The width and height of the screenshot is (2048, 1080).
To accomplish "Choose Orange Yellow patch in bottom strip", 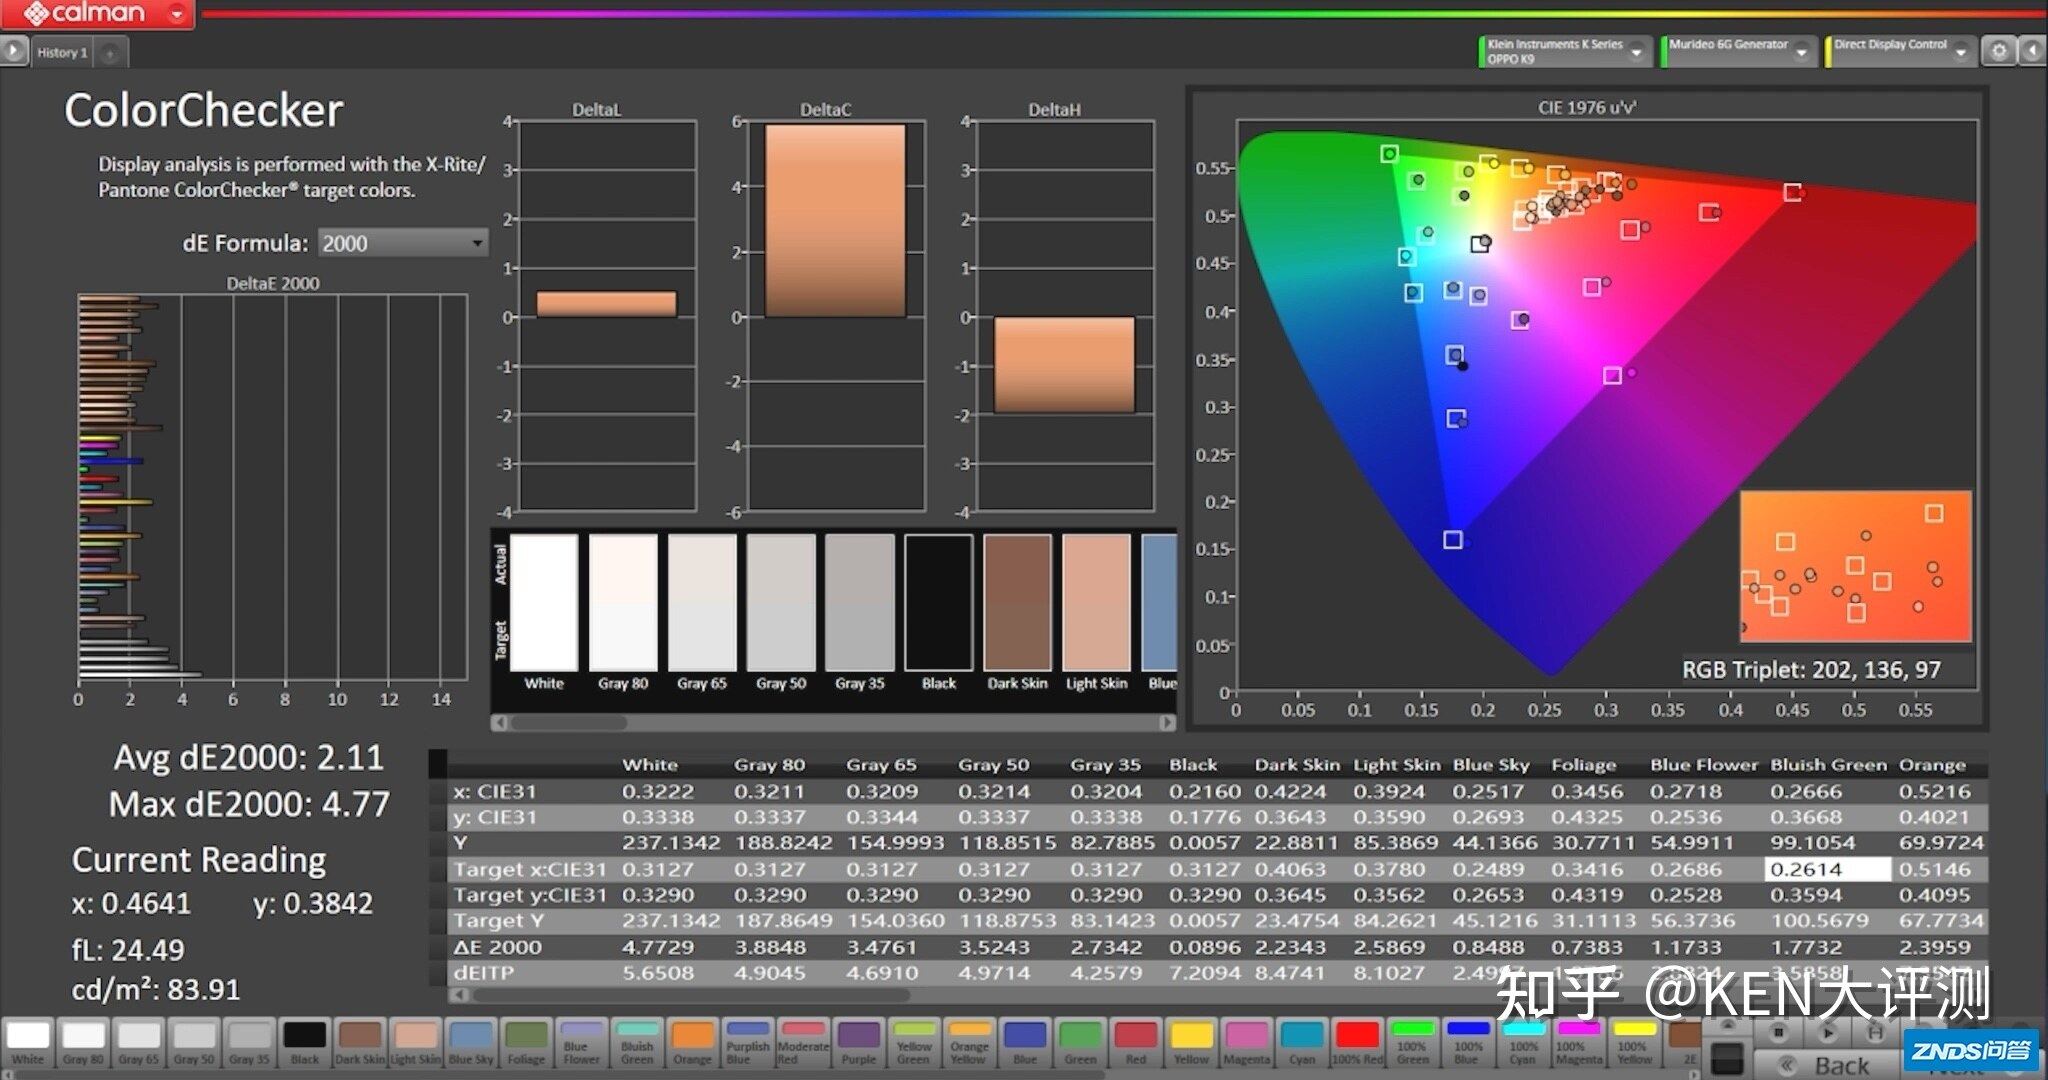I will 969,1043.
